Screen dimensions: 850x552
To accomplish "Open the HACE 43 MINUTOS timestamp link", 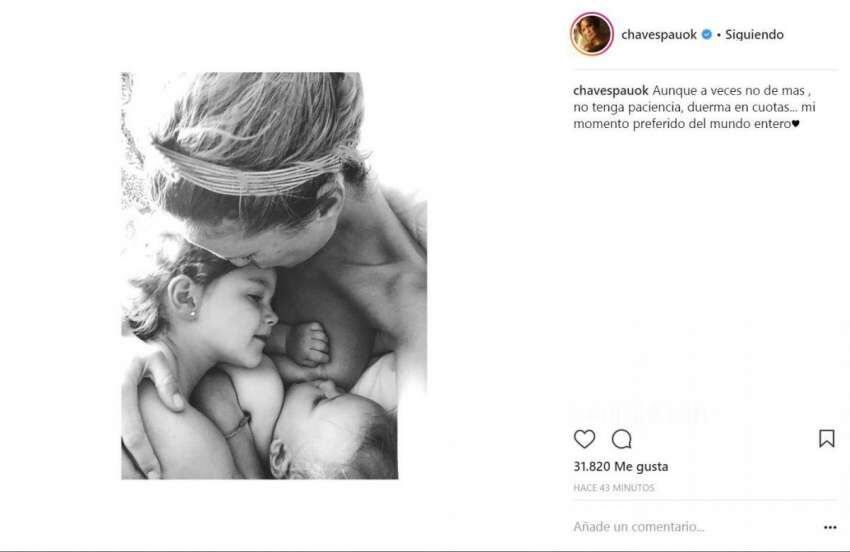I will 614,488.
